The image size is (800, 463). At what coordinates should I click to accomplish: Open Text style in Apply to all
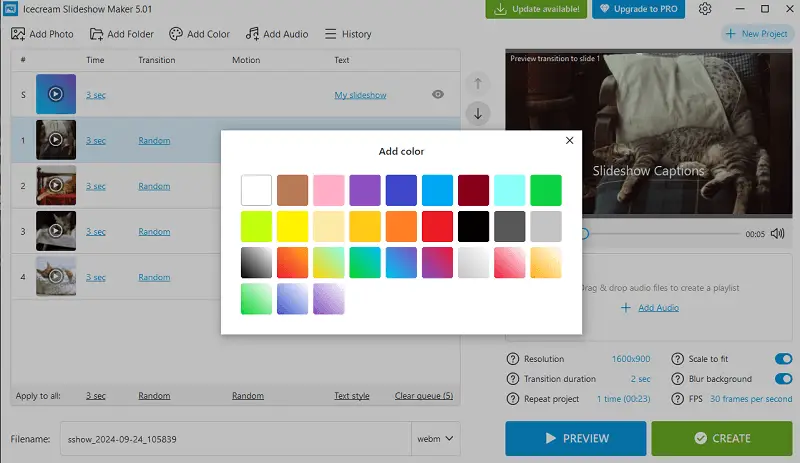coord(352,396)
